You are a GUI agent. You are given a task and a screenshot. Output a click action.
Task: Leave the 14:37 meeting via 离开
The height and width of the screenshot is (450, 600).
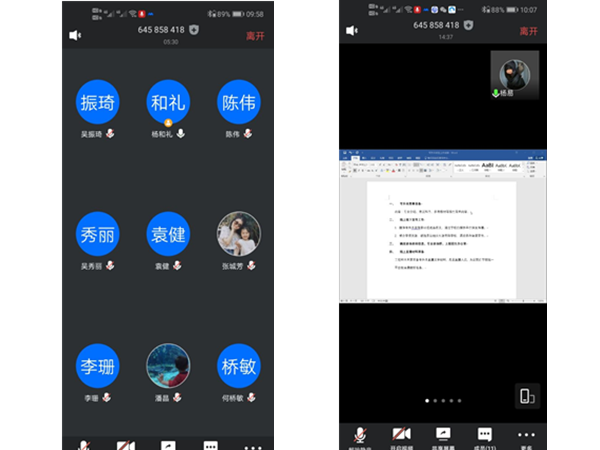click(529, 31)
